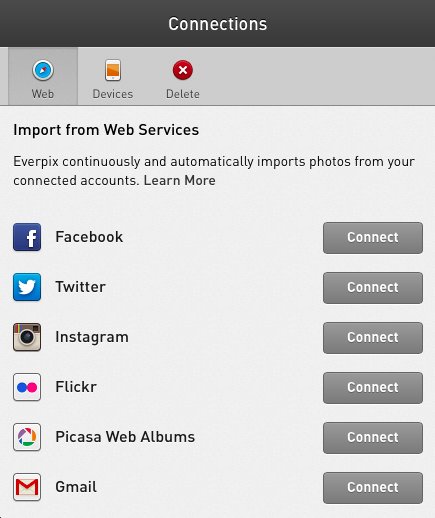Viewport: 435px width, 518px height.
Task: Click the Twitter bird icon
Action: [x=27, y=287]
